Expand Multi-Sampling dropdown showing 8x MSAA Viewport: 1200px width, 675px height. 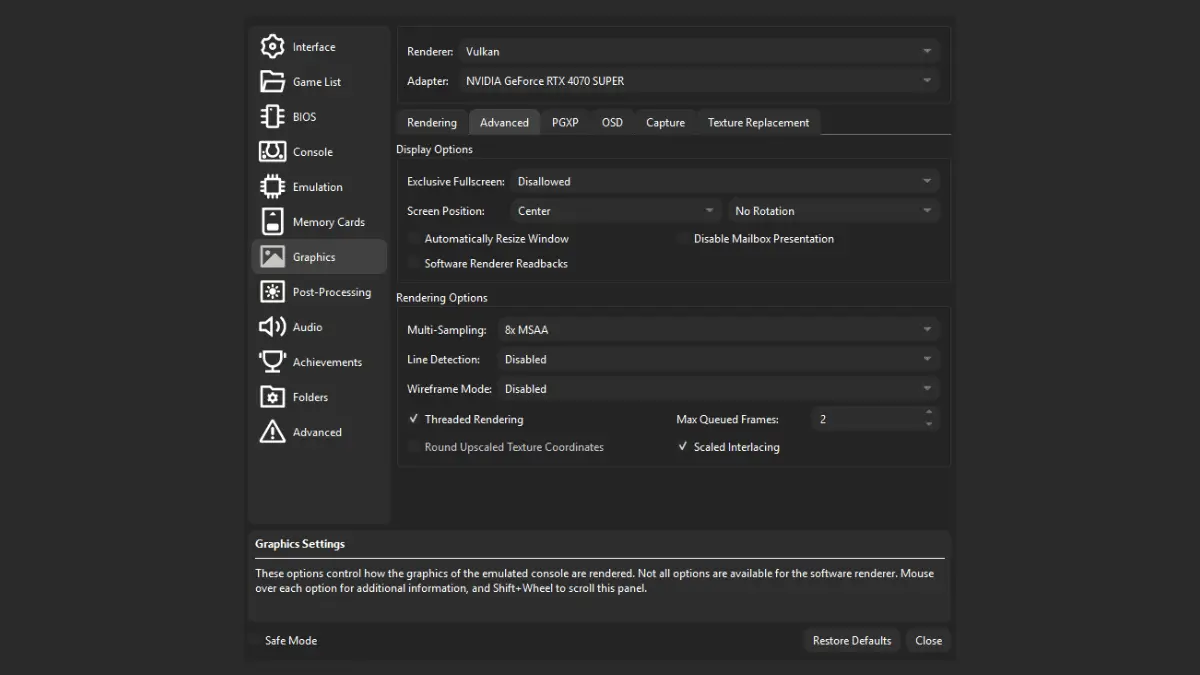[x=719, y=330]
